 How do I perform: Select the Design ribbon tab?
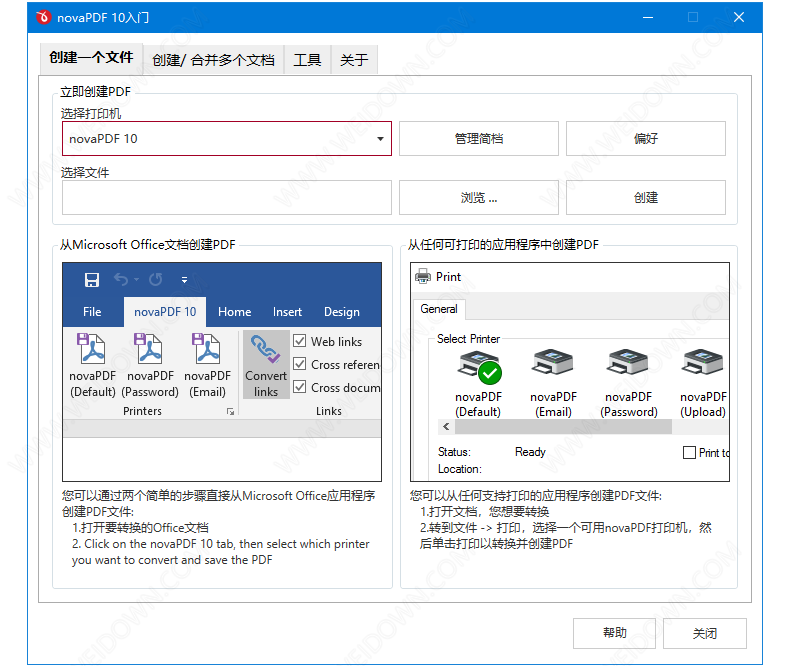pyautogui.click(x=342, y=312)
